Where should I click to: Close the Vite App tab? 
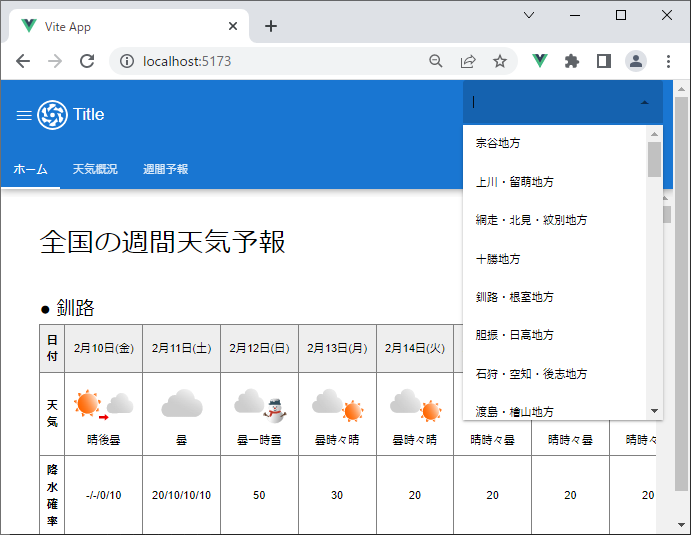coord(233,26)
